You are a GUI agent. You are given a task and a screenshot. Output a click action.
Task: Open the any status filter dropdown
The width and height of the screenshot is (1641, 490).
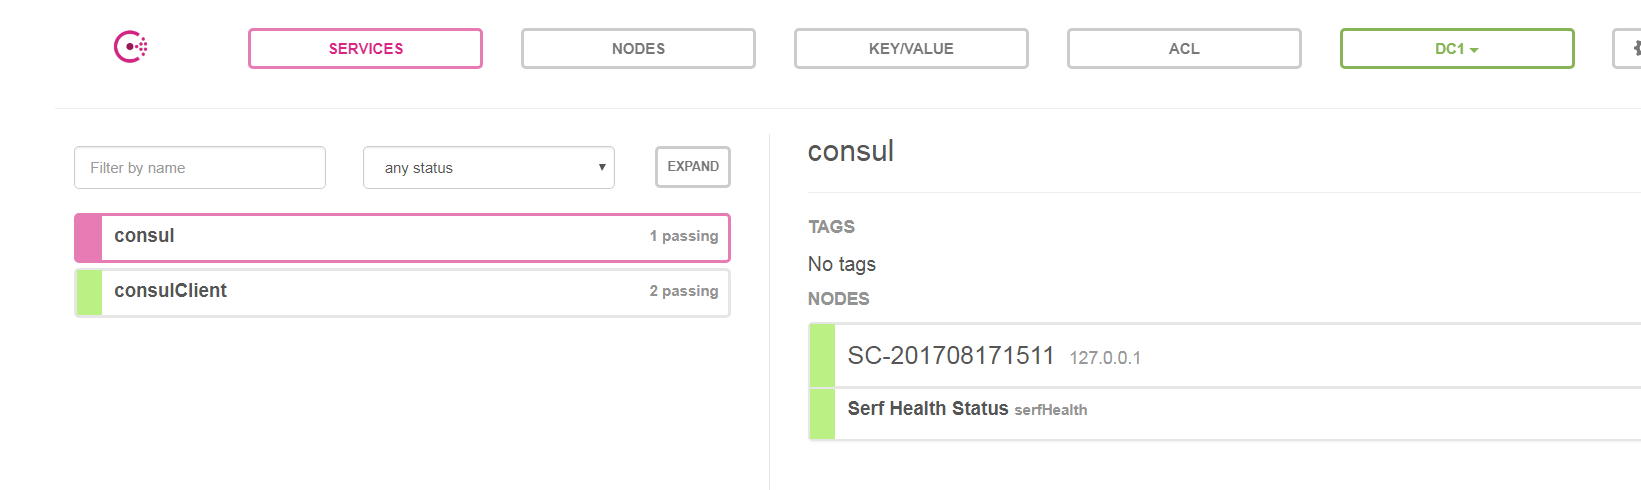488,168
